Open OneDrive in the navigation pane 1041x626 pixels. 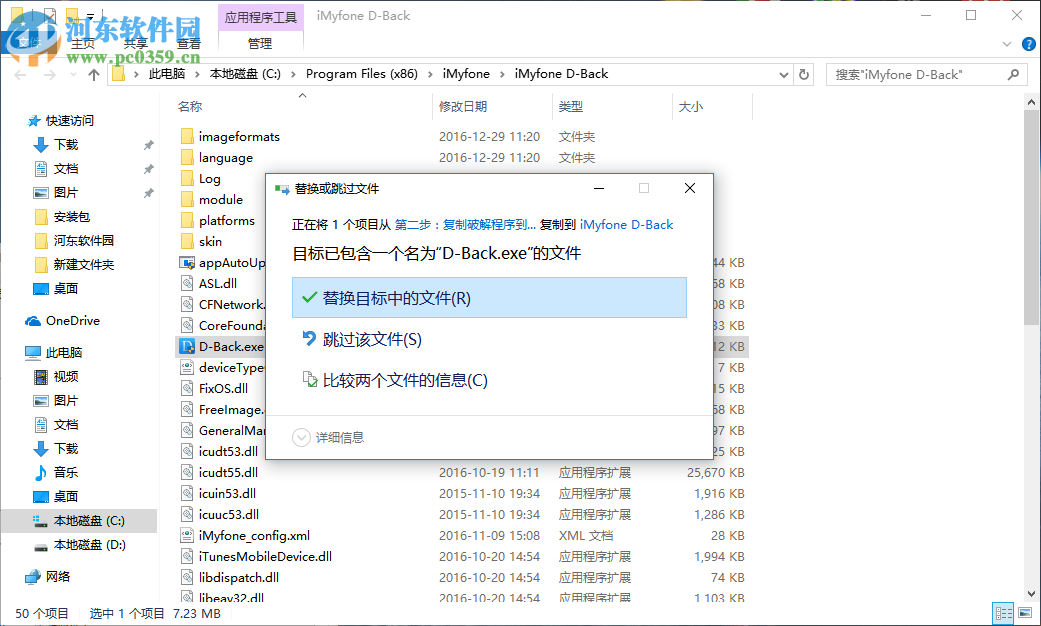coord(74,320)
